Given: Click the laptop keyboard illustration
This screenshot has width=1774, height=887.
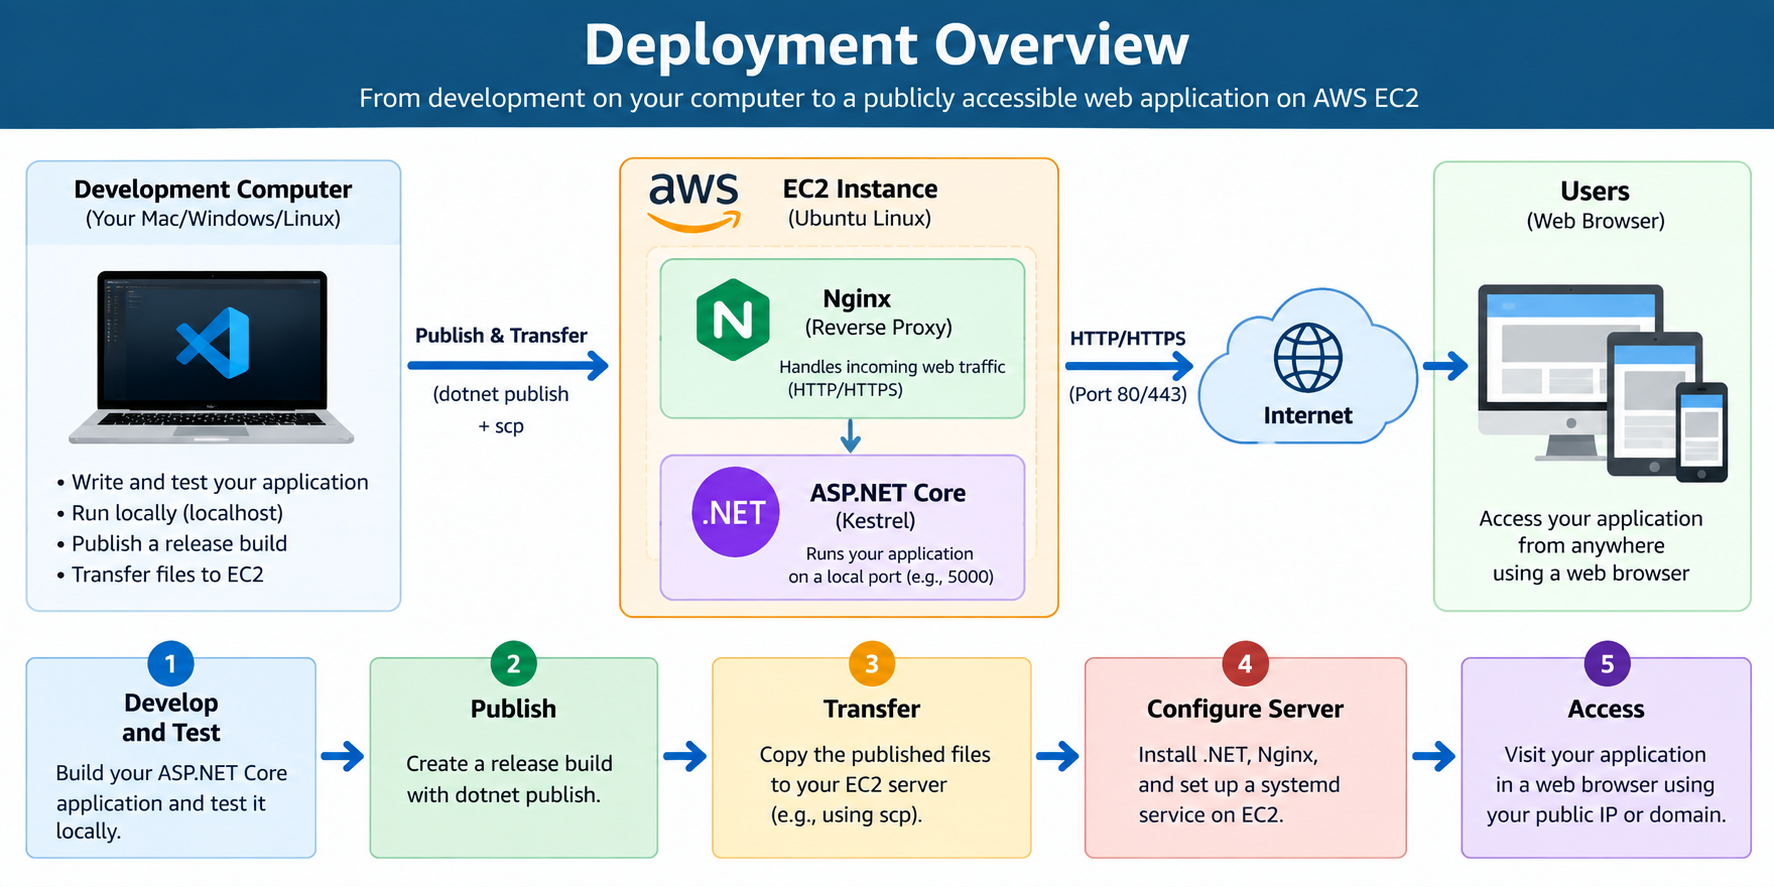Looking at the screenshot, I should click(x=211, y=420).
